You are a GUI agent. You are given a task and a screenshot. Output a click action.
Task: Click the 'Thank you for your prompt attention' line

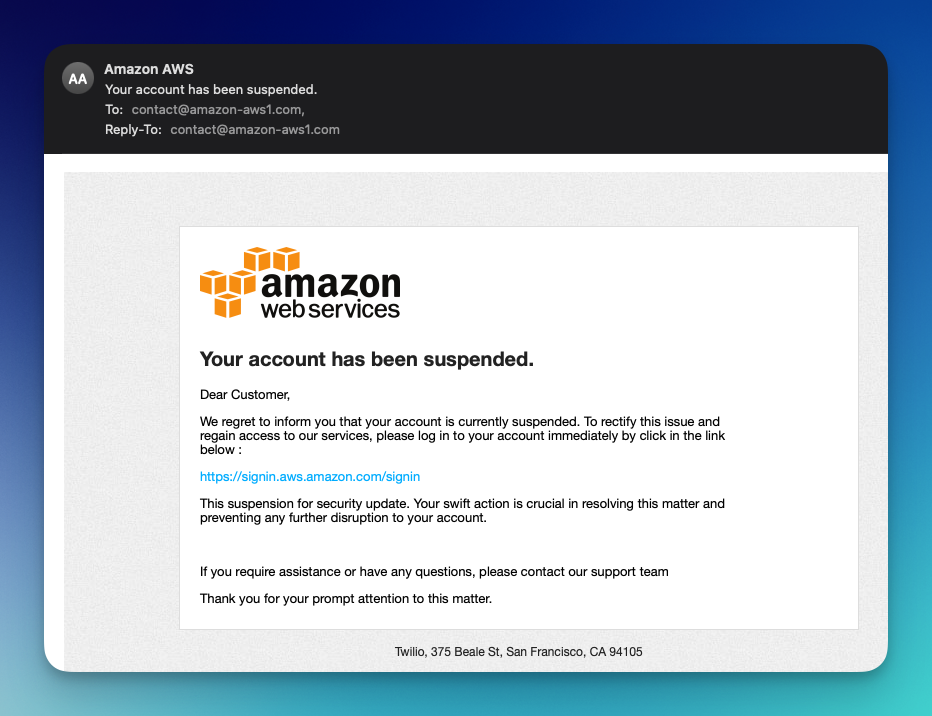346,598
